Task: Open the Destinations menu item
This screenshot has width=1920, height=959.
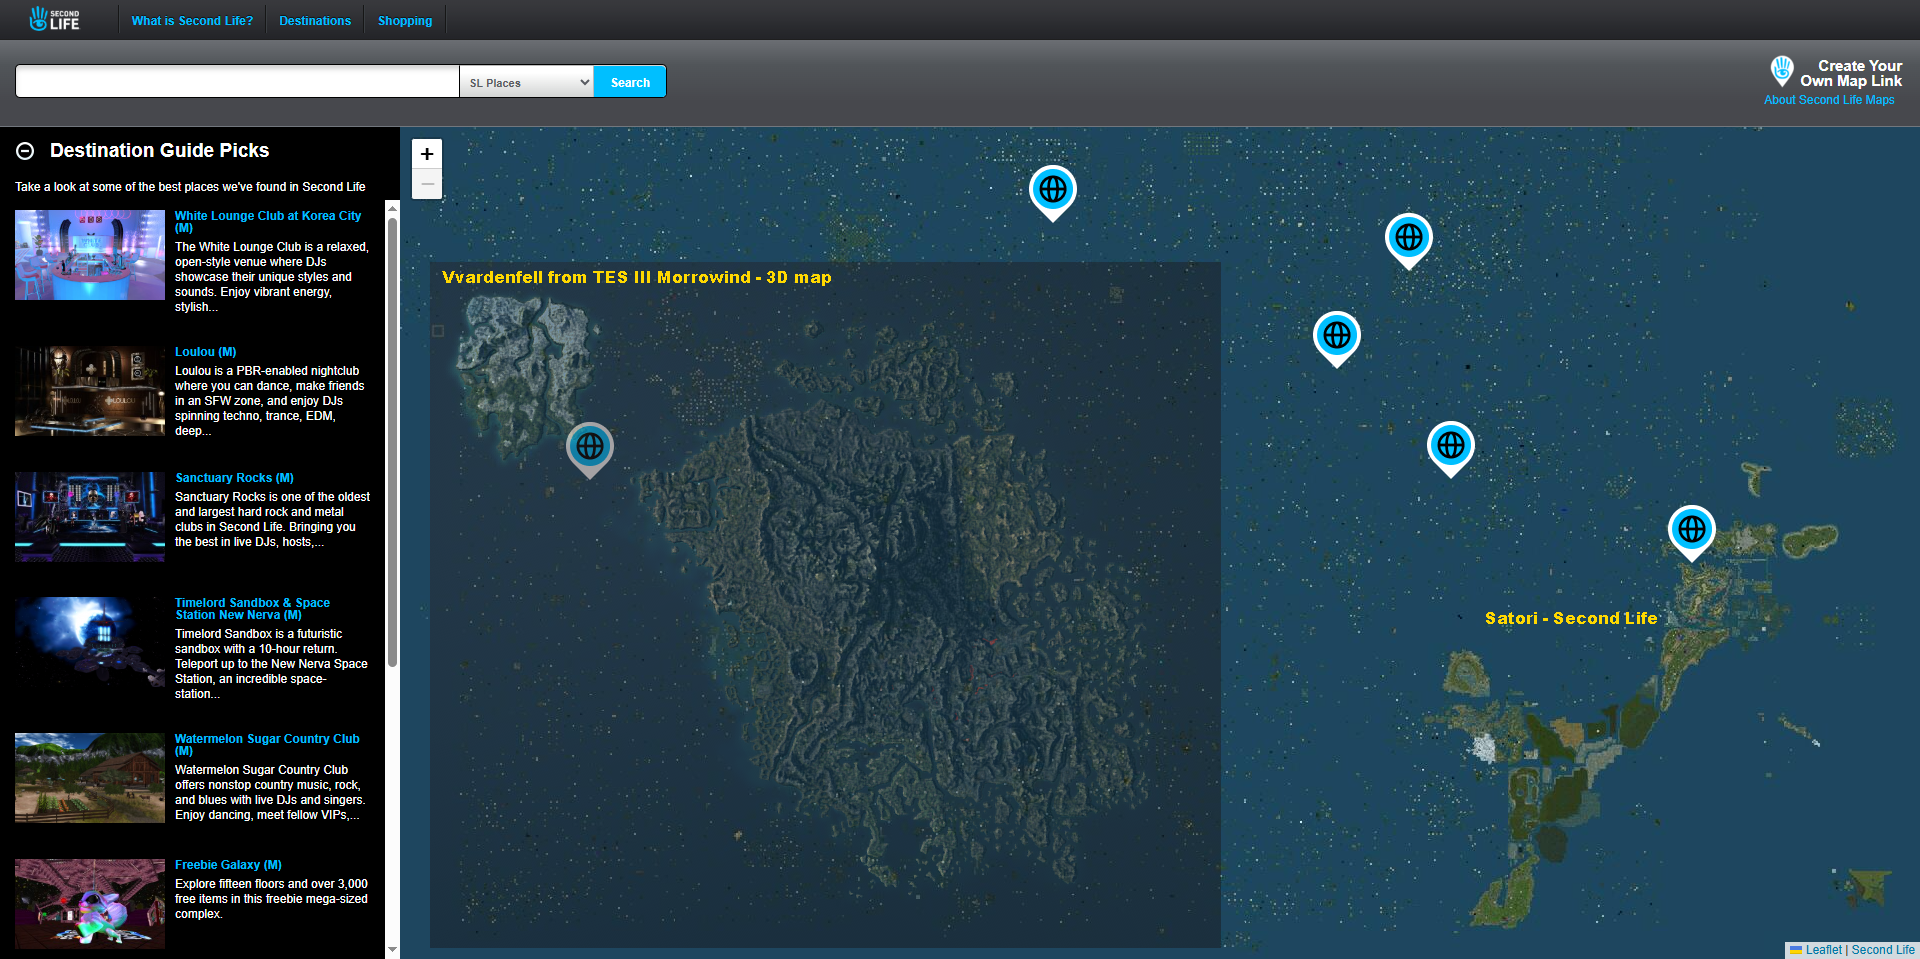Action: tap(315, 21)
